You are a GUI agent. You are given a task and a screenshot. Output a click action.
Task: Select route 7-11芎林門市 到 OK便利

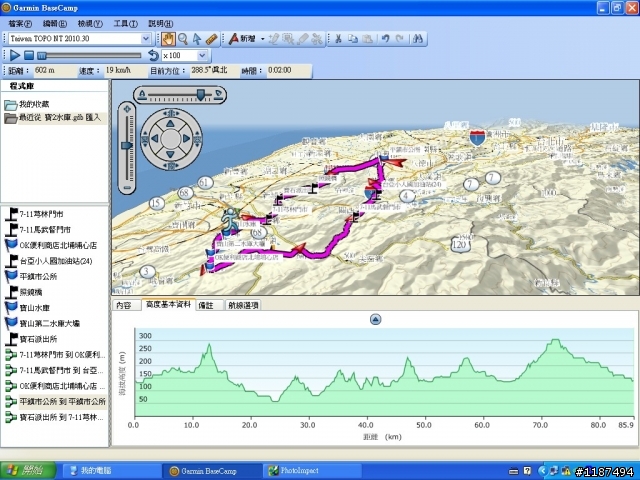pyautogui.click(x=62, y=355)
